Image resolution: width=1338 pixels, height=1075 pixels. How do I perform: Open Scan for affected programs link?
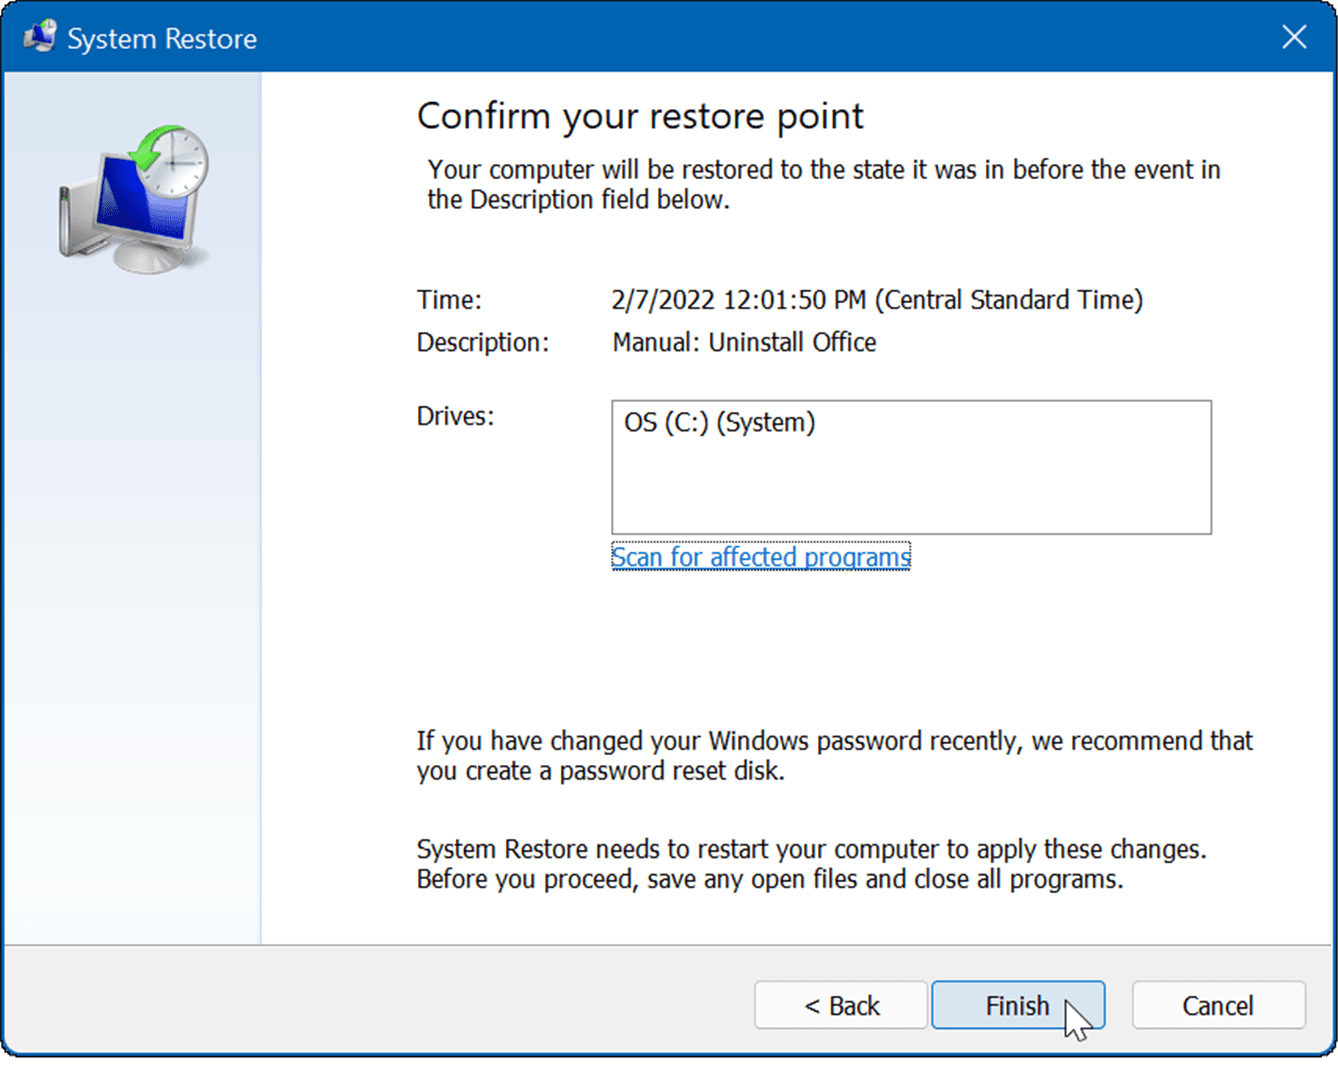click(760, 557)
